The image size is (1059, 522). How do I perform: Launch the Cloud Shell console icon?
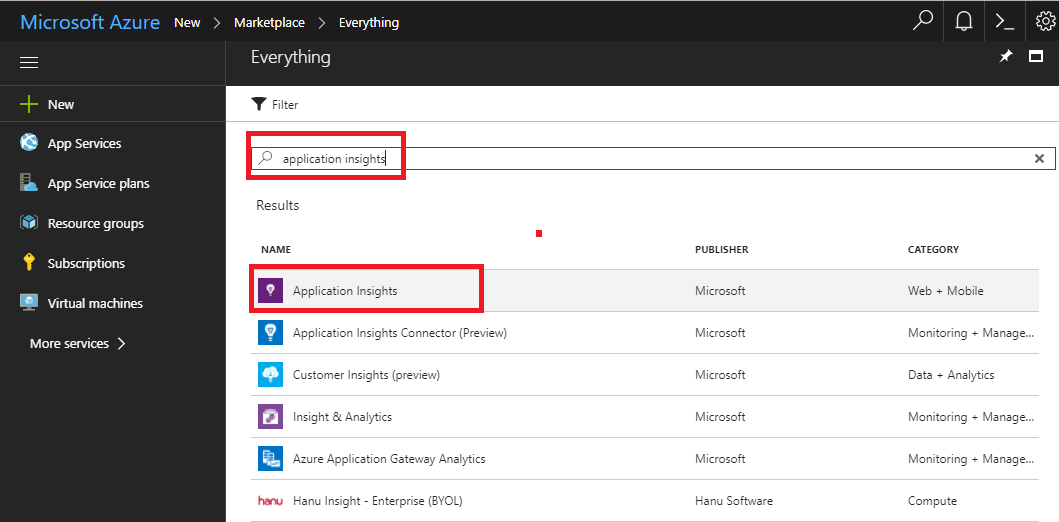1004,22
